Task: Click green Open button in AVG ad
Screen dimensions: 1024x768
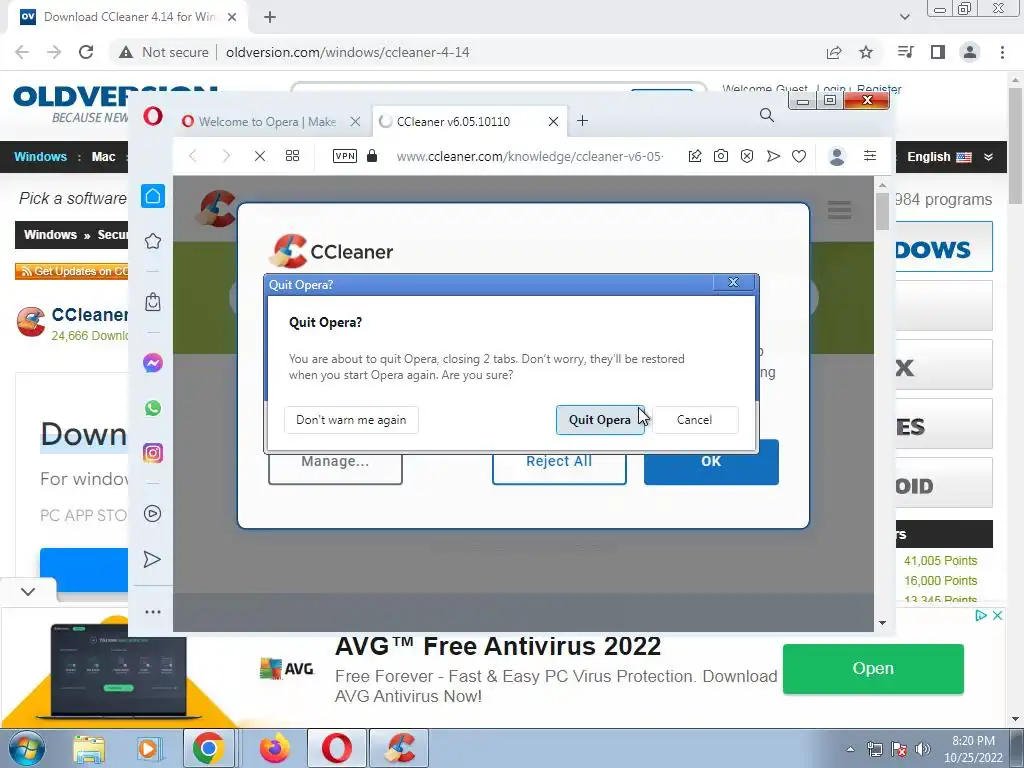Action: 873,669
